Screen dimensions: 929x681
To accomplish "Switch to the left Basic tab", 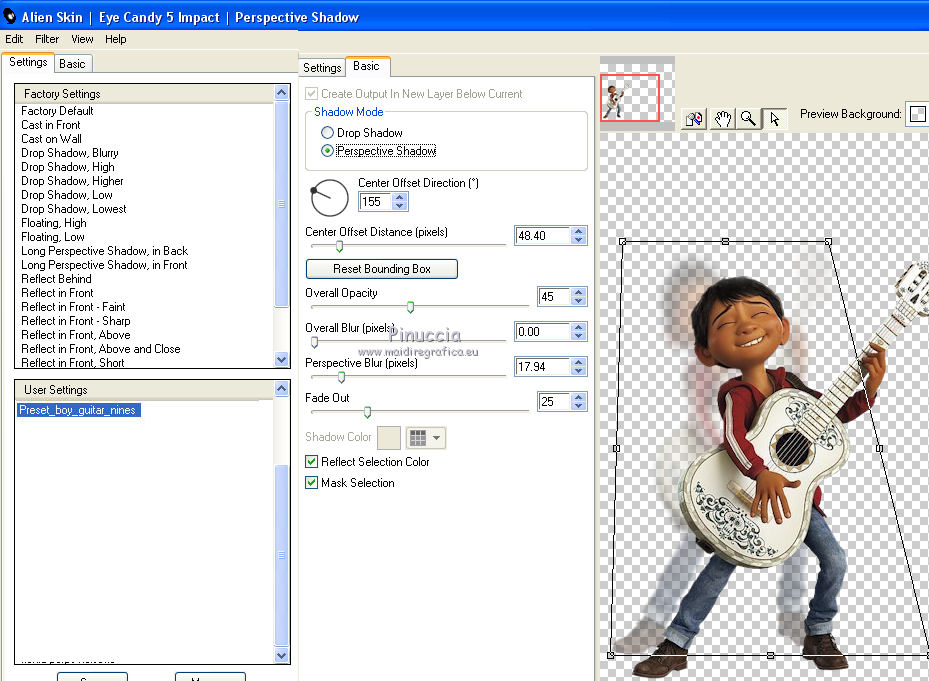I will 72,64.
